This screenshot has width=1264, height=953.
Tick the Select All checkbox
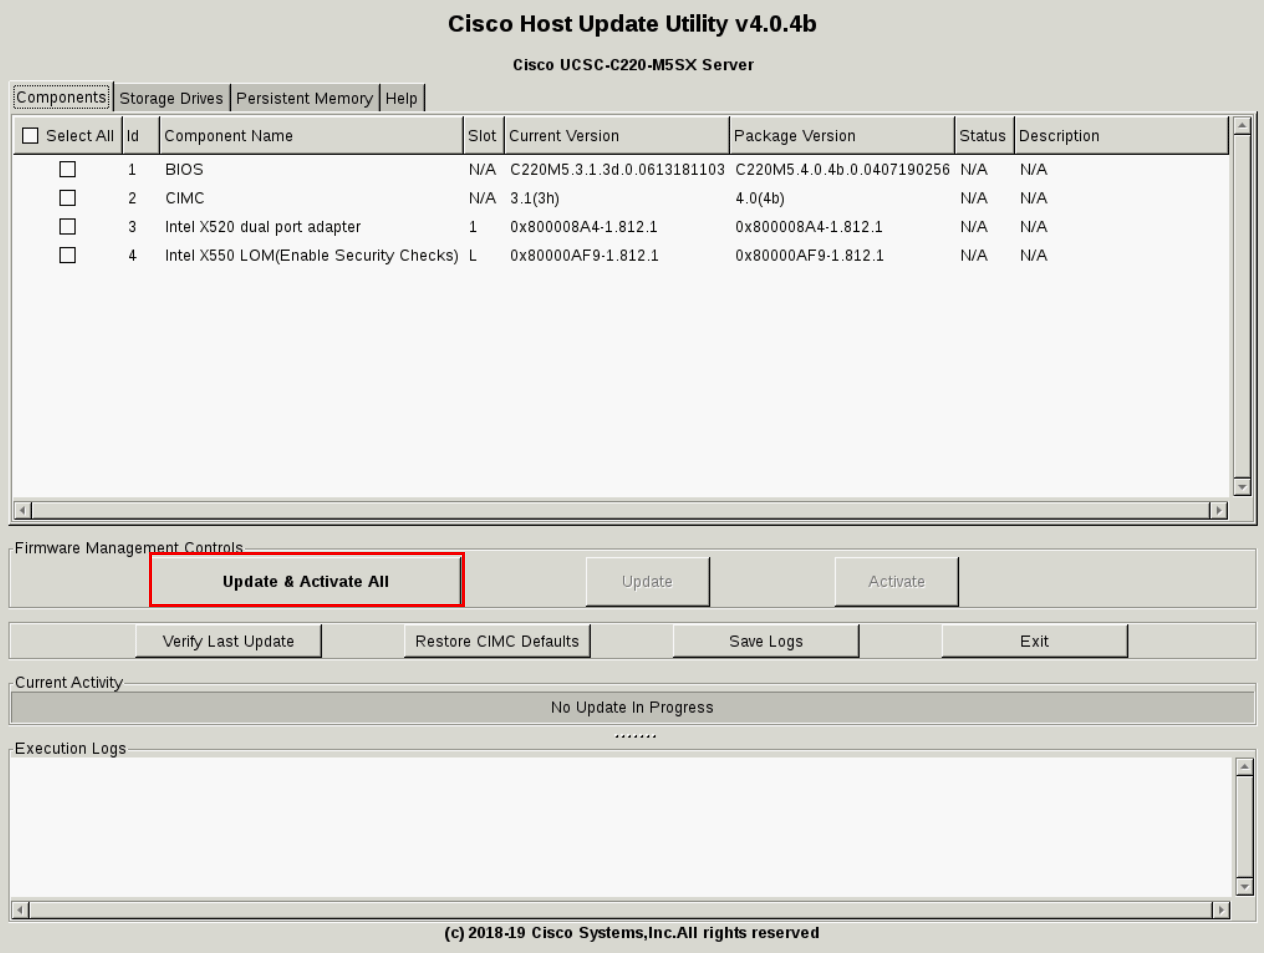pos(30,135)
